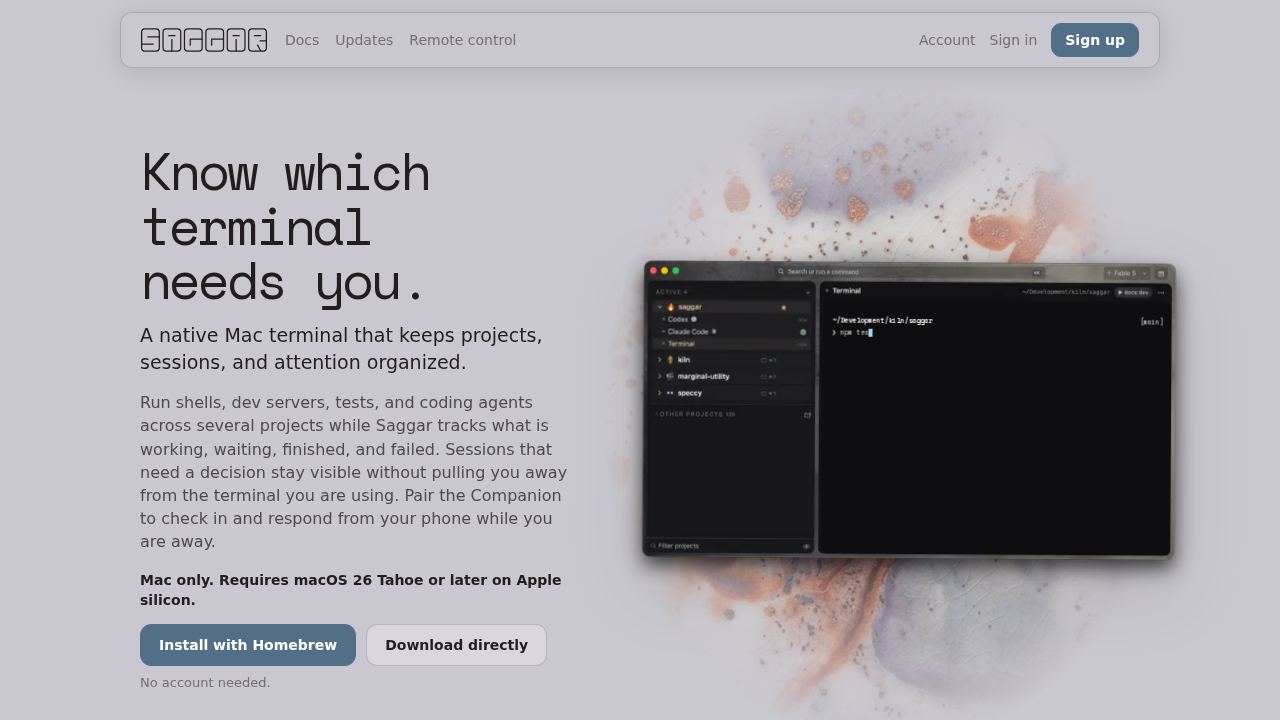Click the ~/Development/kiln/saggar path in header
The height and width of the screenshot is (720, 1280).
pos(1066,292)
